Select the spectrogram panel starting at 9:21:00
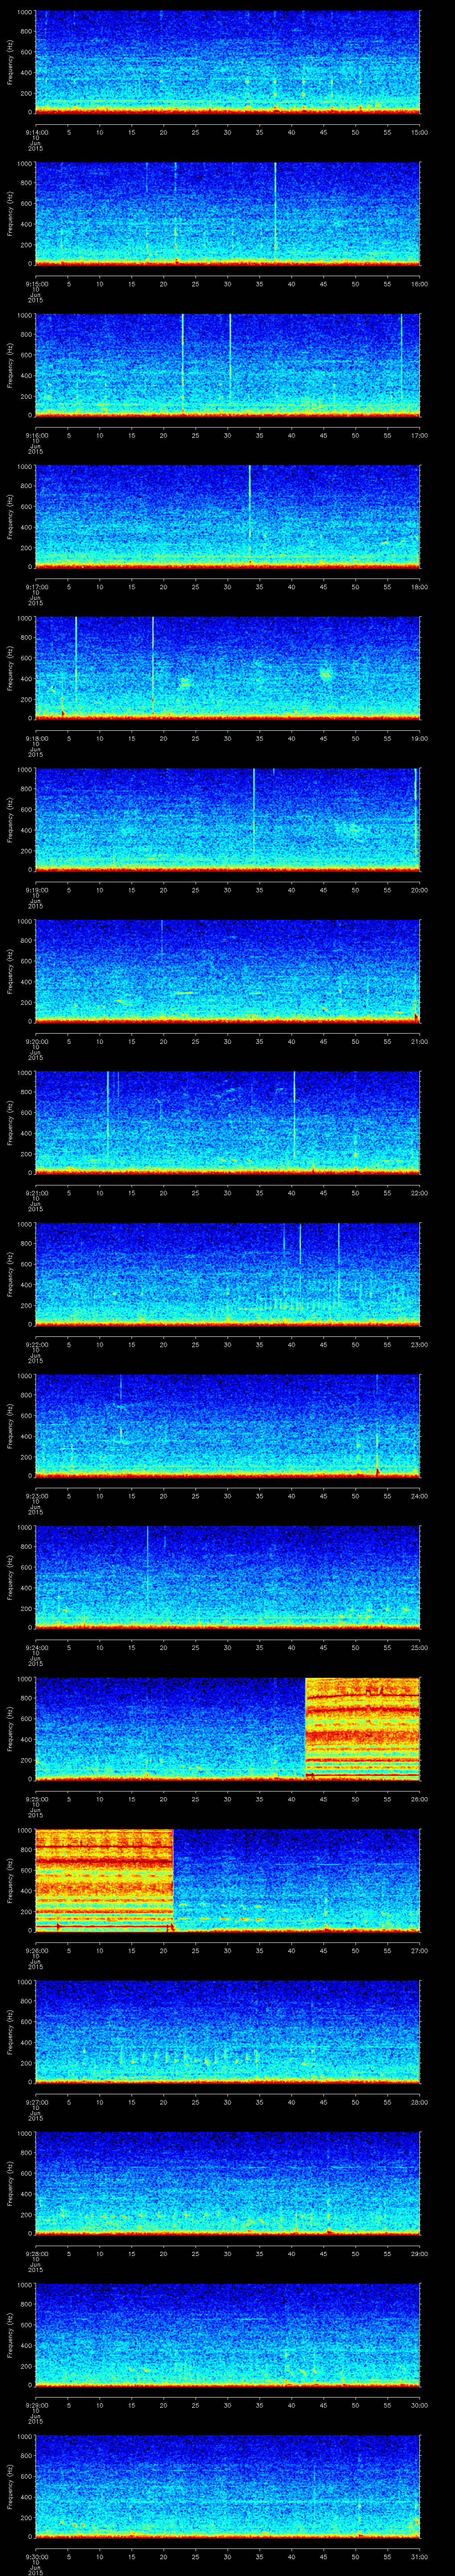Image resolution: width=455 pixels, height=2576 pixels. (228, 1122)
